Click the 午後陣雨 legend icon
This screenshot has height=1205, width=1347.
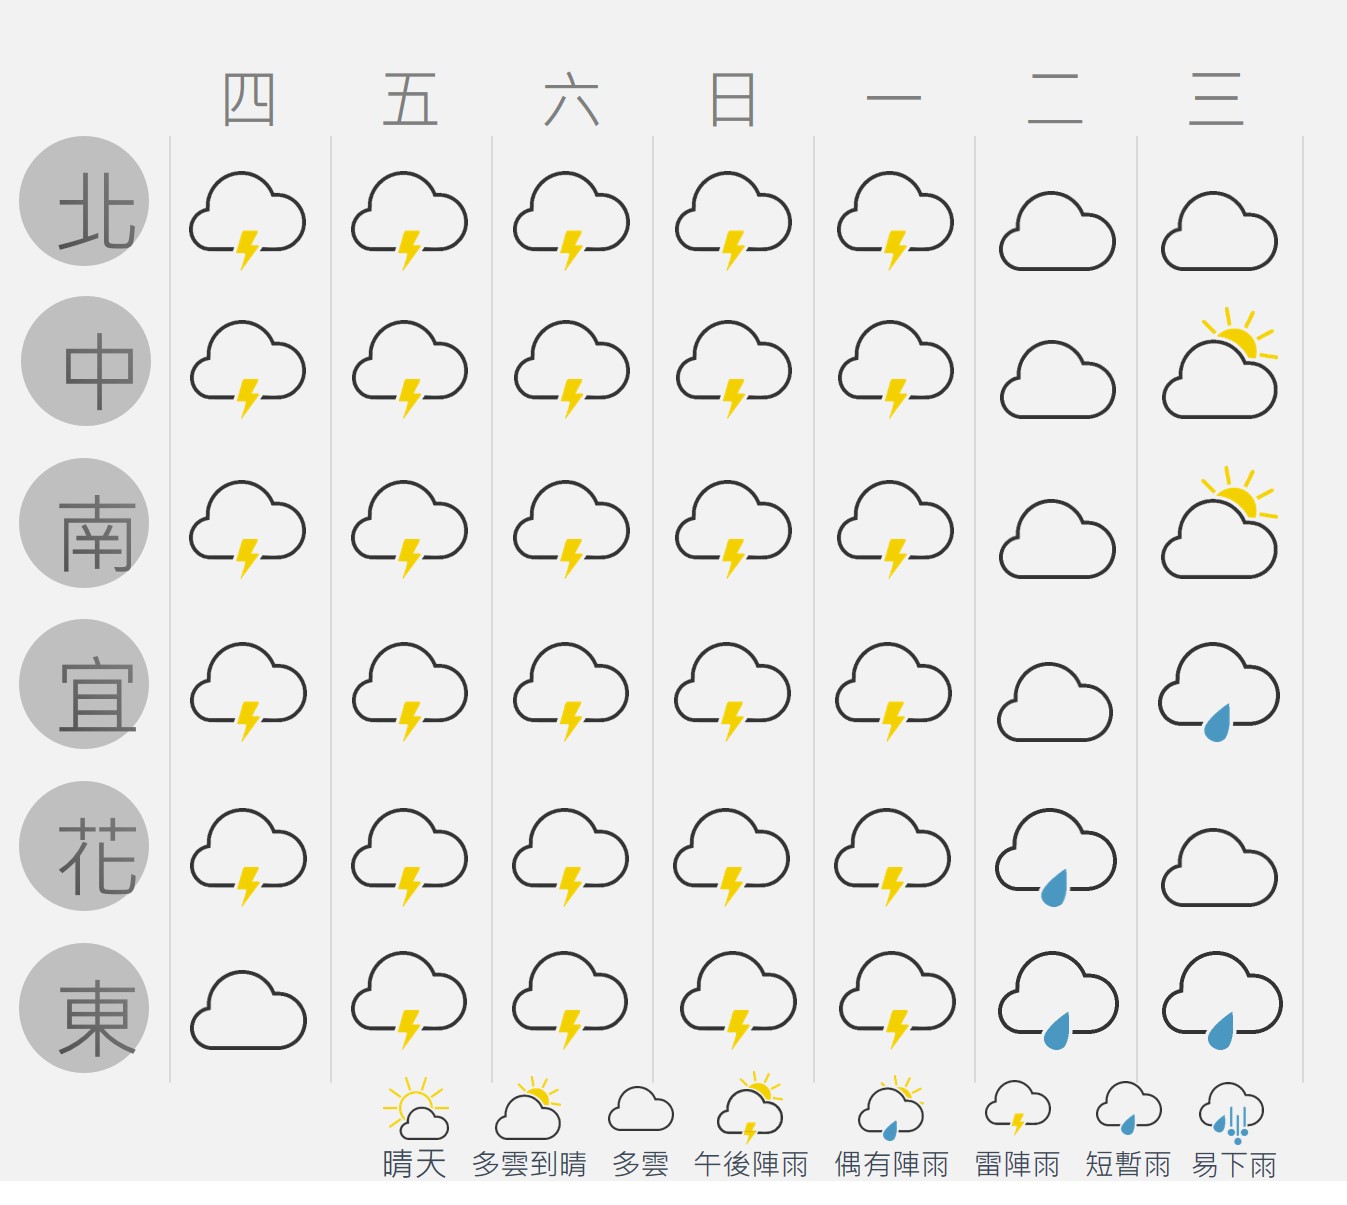(751, 1110)
